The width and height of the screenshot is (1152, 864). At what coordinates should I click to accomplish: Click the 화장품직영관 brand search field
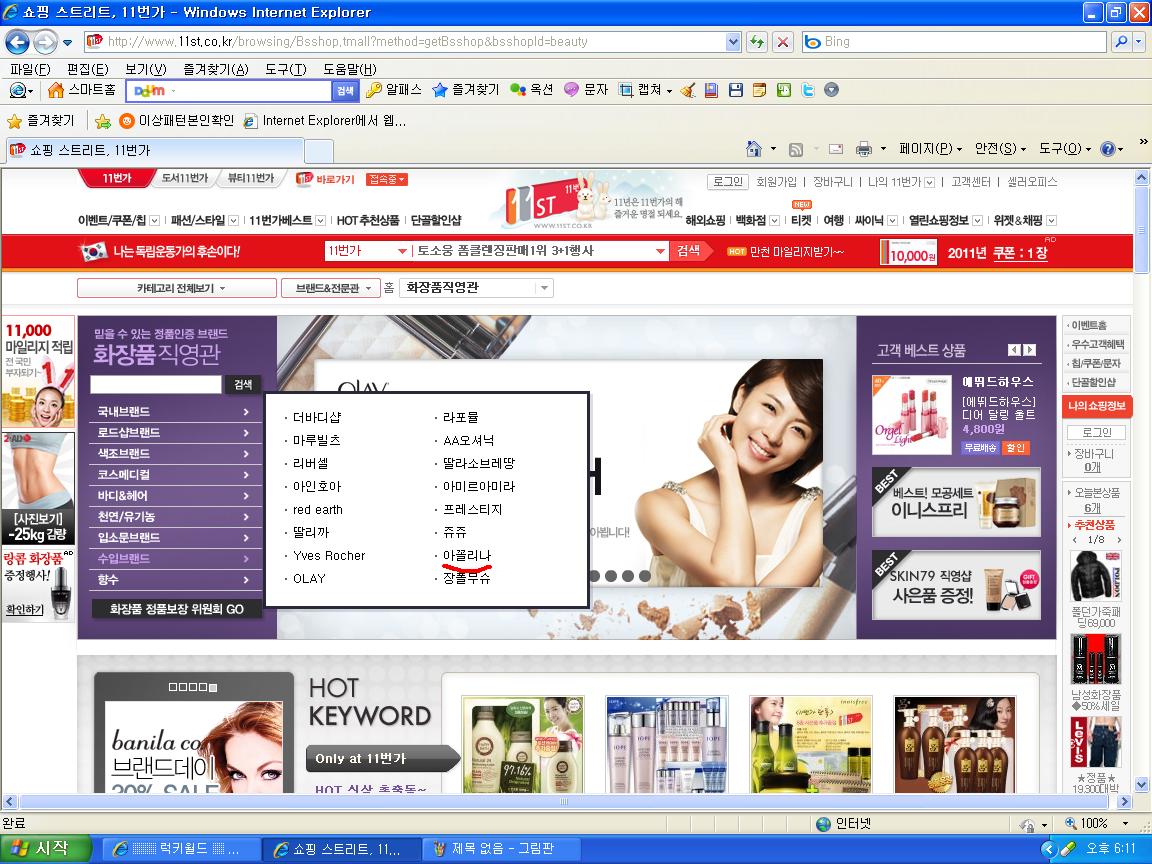(156, 384)
